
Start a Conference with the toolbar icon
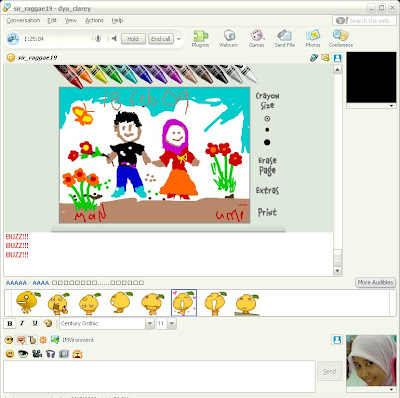(x=340, y=38)
